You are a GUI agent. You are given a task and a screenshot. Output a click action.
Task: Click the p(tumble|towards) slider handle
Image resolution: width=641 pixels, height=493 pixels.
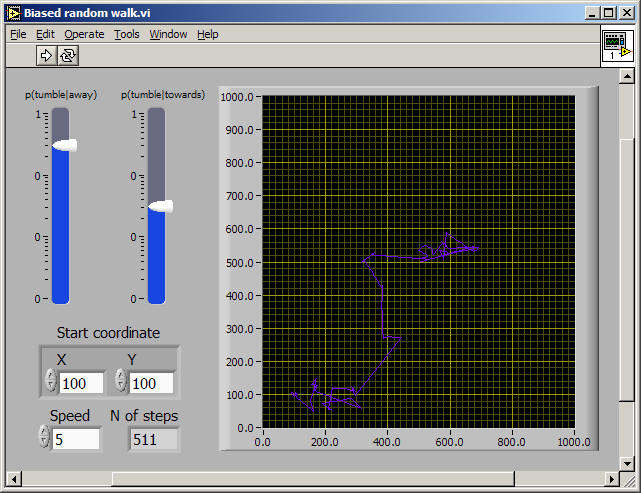pos(160,206)
